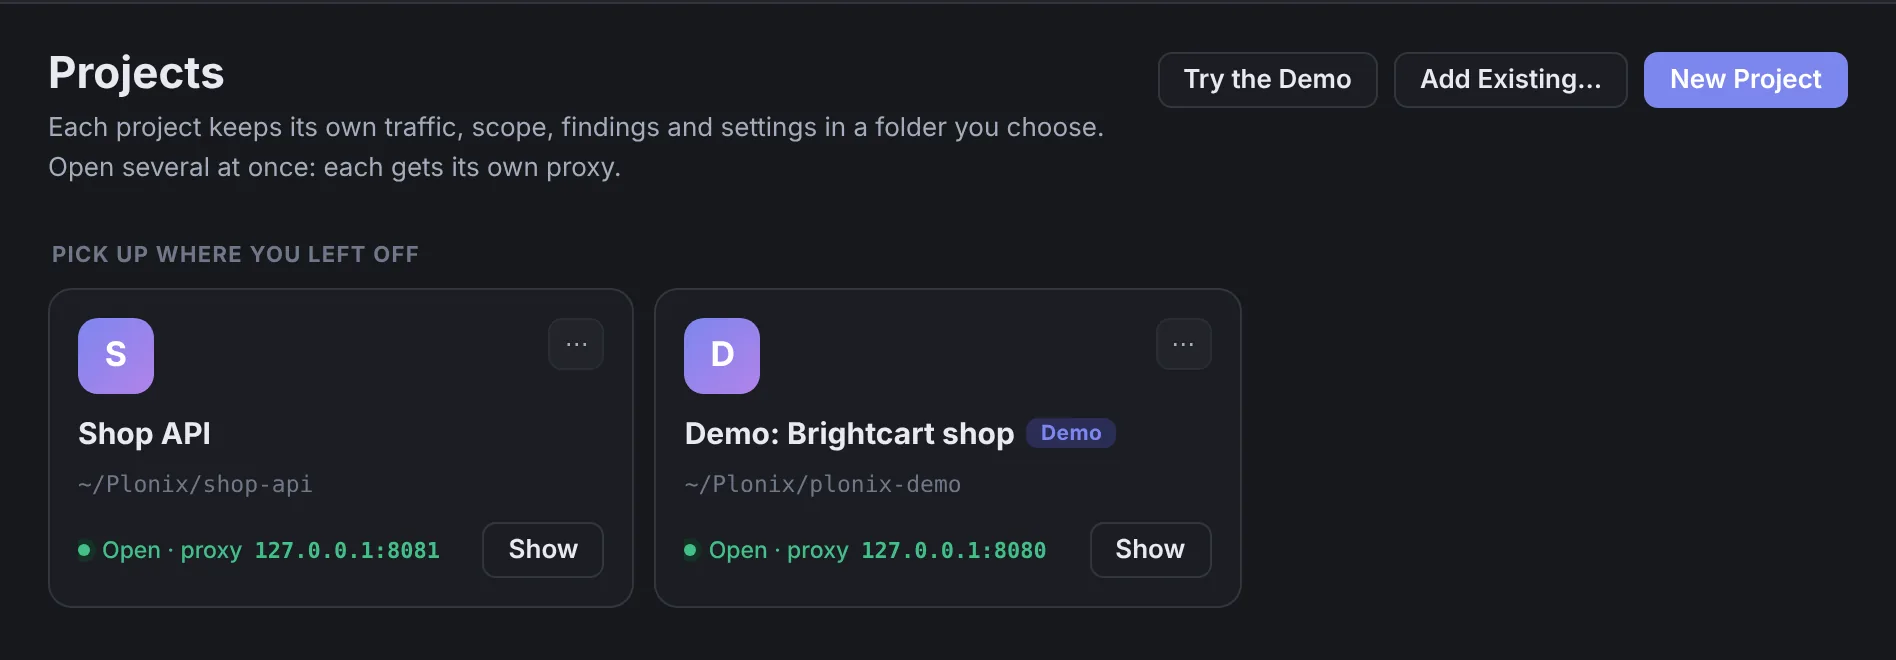Click the green status dot on Shop API
This screenshot has width=1896, height=660.
pos(85,550)
